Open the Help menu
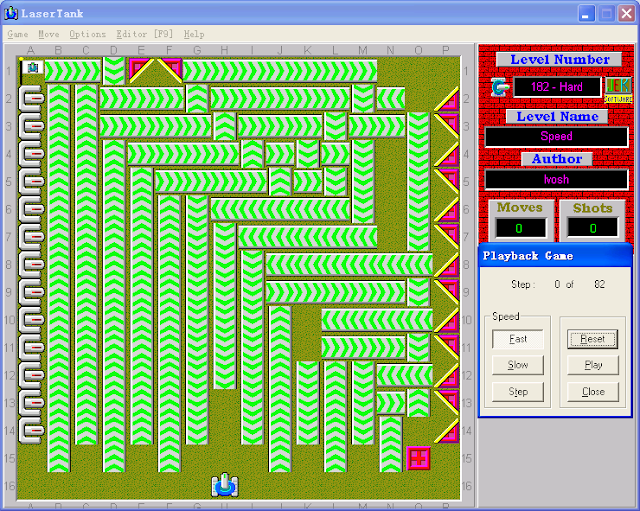The image size is (640, 511). 194,34
